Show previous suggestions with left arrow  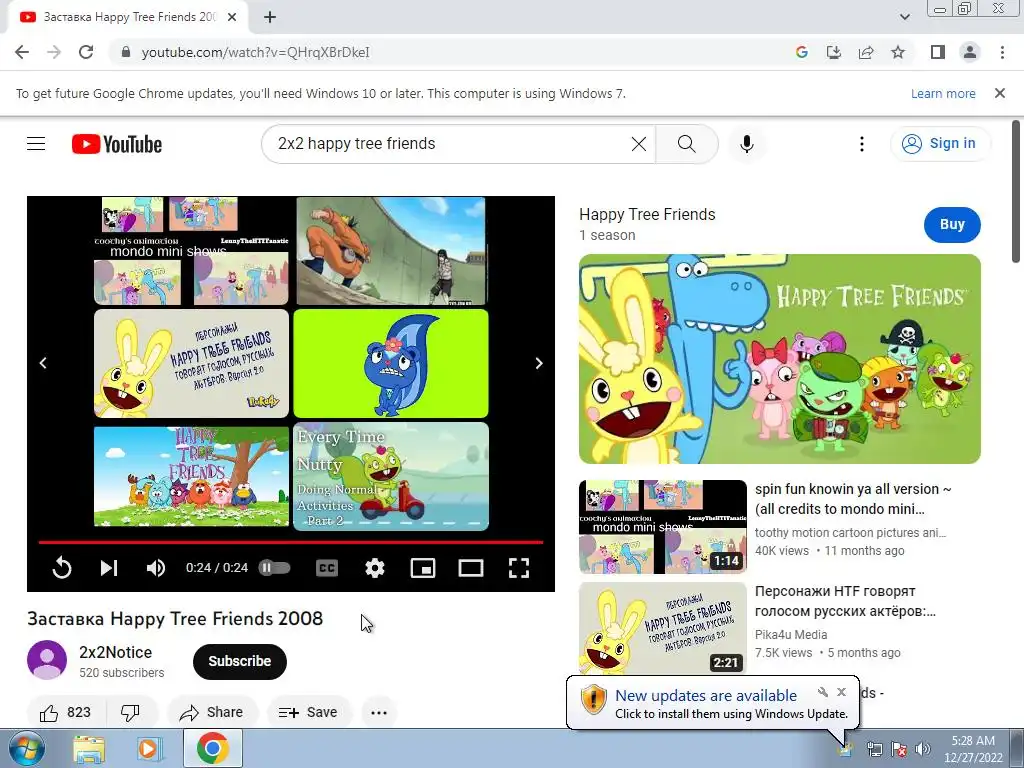pos(43,363)
